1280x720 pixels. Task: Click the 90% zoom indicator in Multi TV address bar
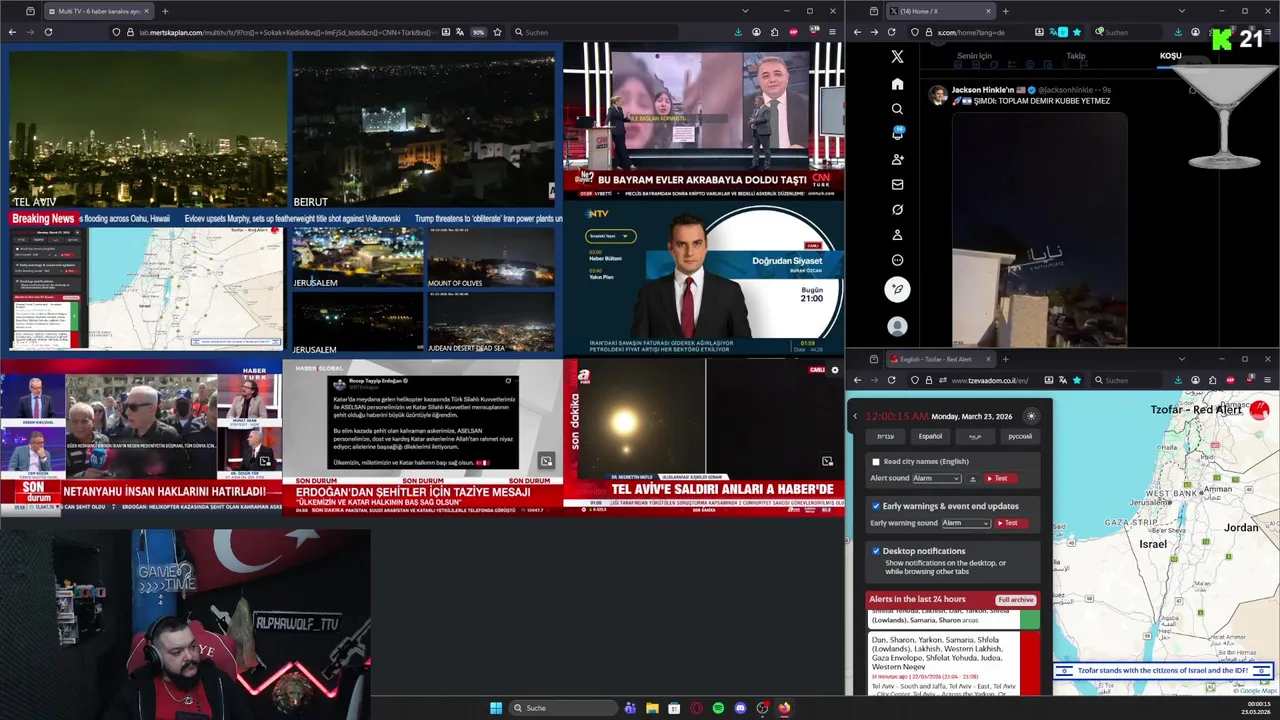click(x=478, y=32)
